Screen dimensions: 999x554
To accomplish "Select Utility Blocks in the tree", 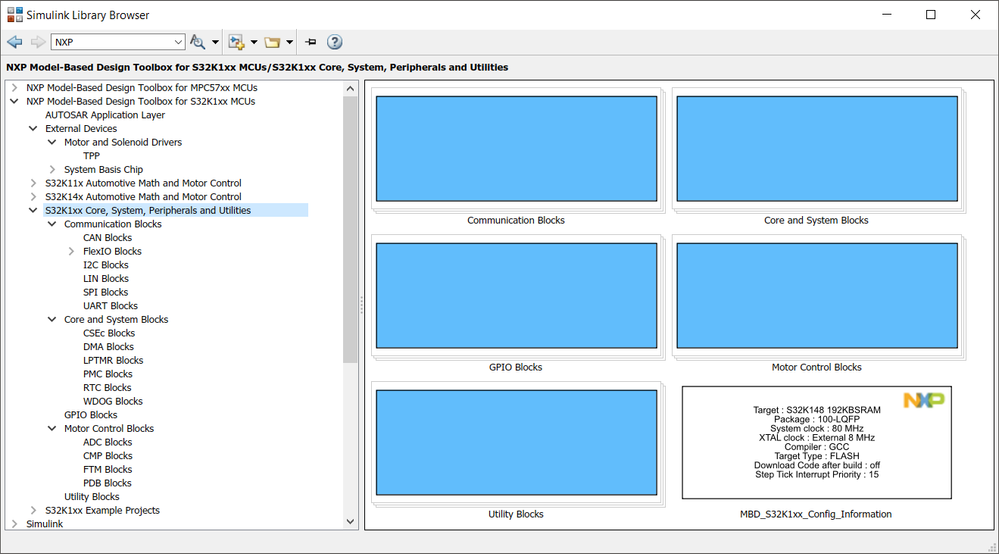I will [x=91, y=497].
